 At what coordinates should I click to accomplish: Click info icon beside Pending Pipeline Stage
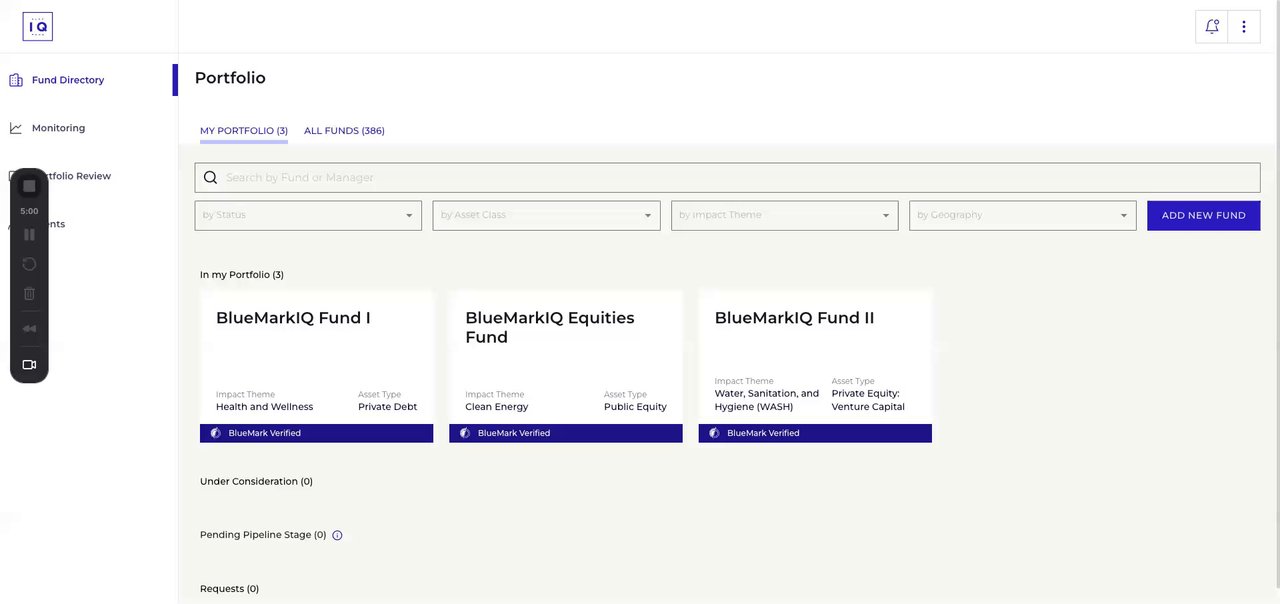click(337, 535)
